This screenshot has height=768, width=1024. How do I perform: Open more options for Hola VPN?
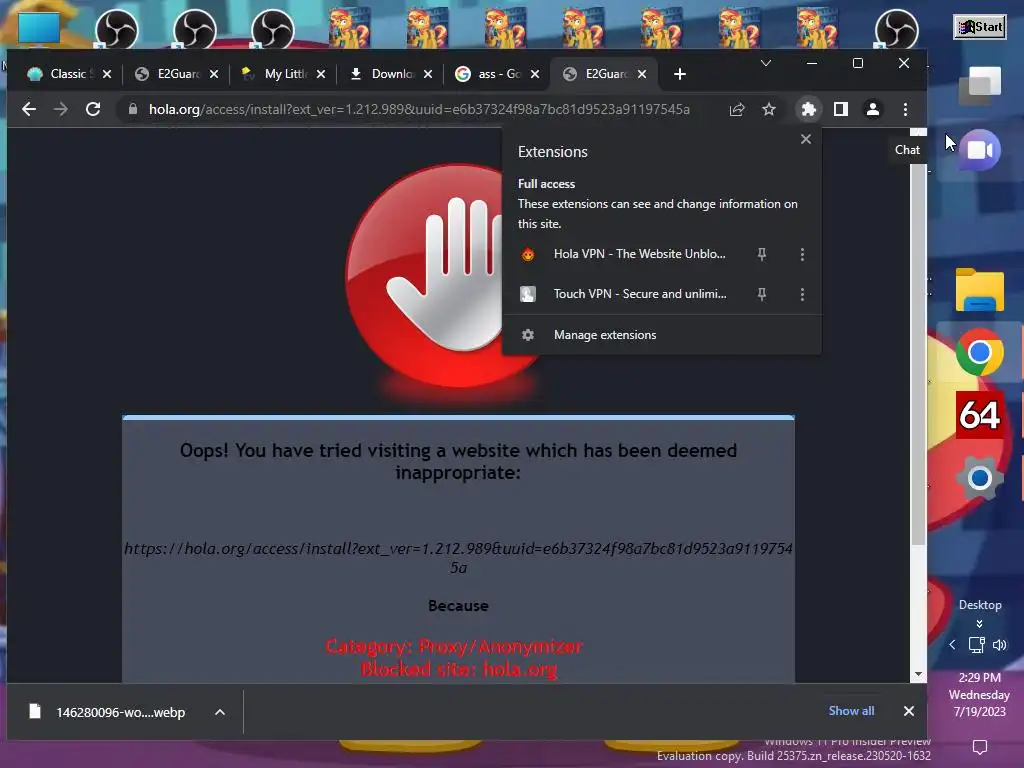coord(802,254)
